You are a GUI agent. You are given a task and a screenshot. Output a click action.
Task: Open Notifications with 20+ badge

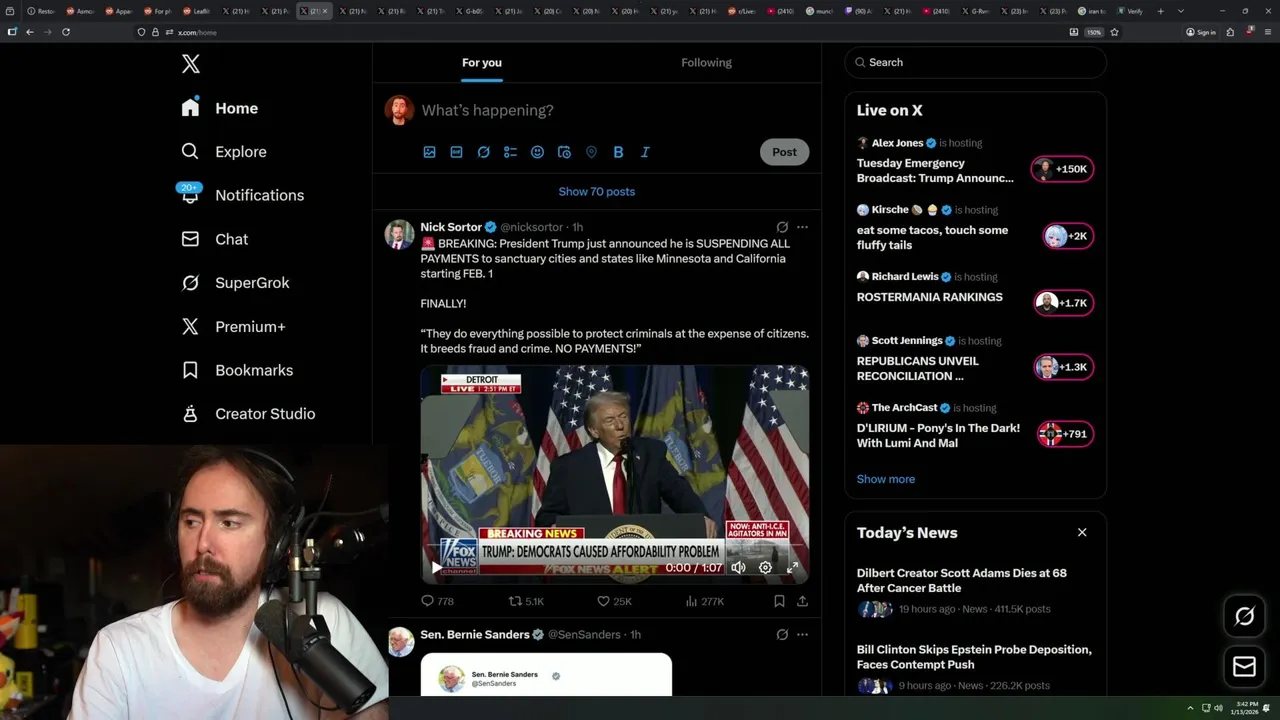(241, 195)
